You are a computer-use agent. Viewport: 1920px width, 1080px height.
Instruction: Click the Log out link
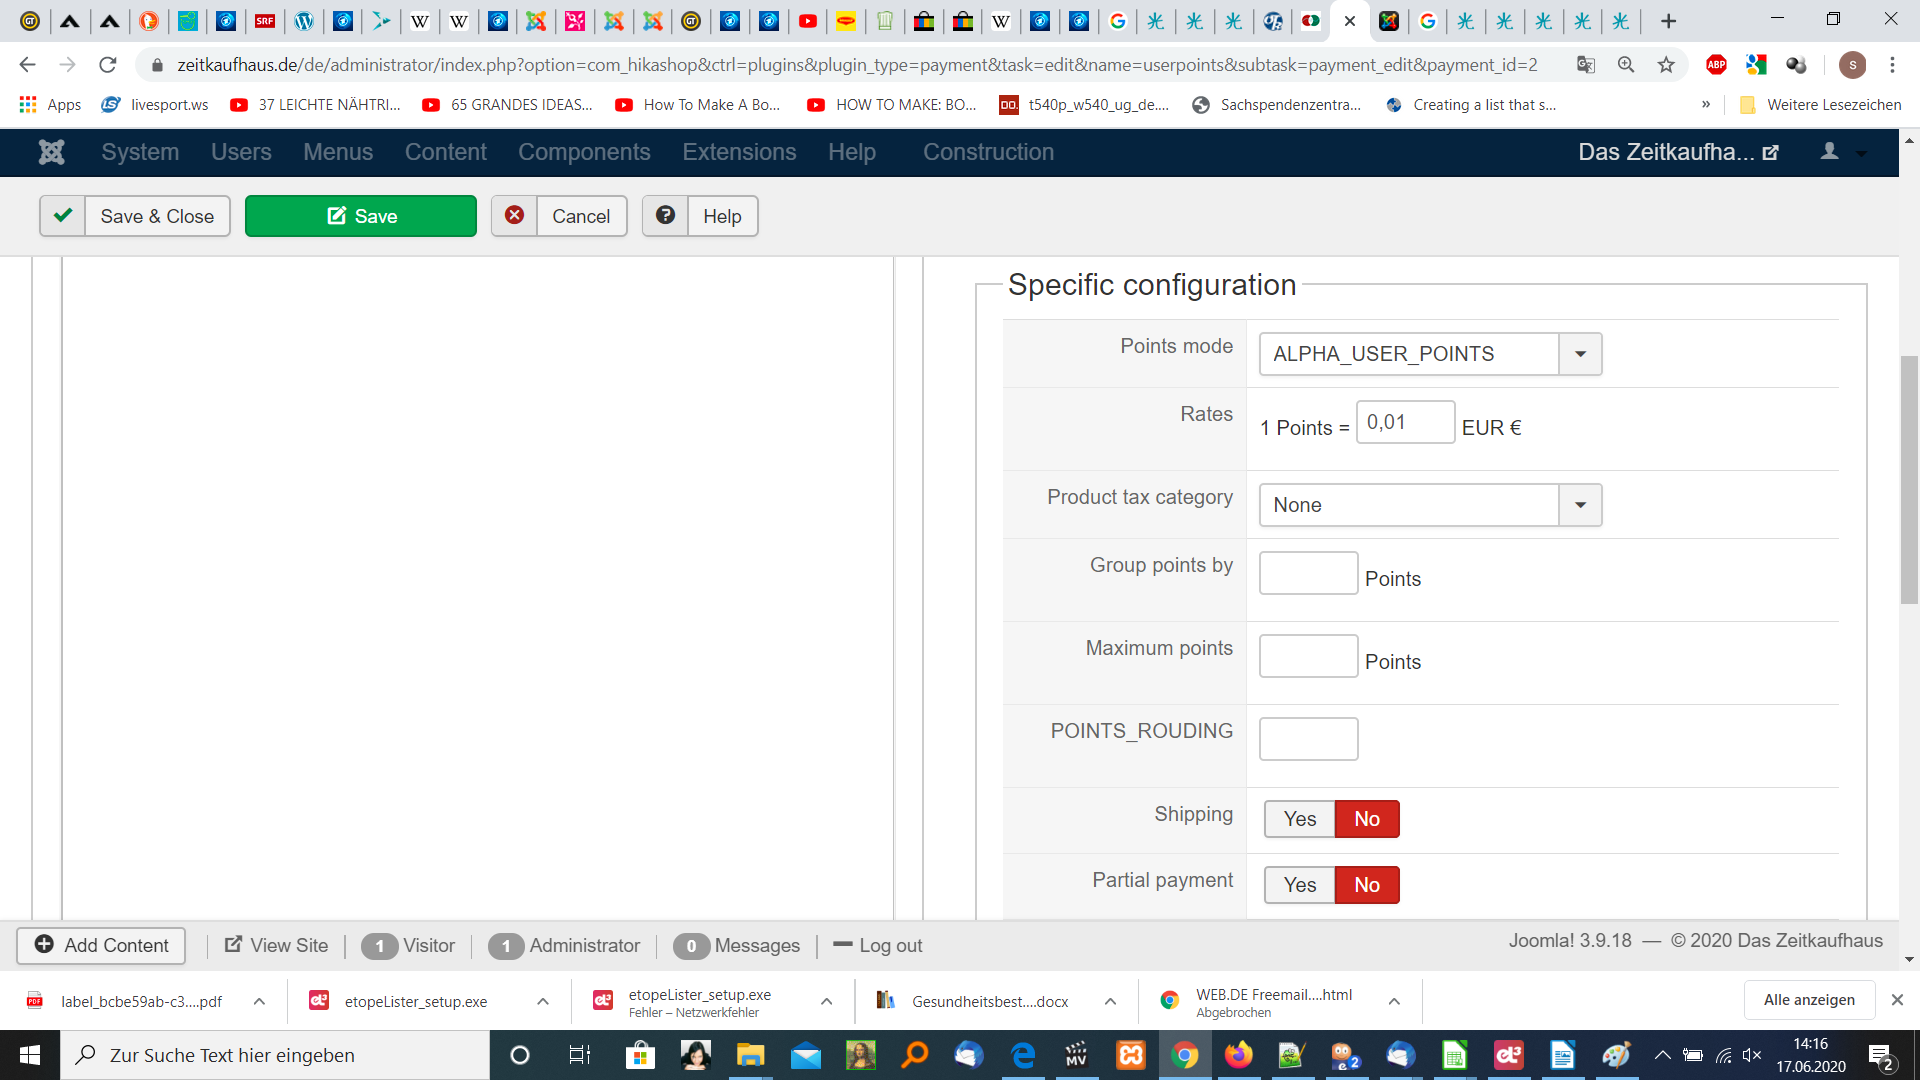878,946
